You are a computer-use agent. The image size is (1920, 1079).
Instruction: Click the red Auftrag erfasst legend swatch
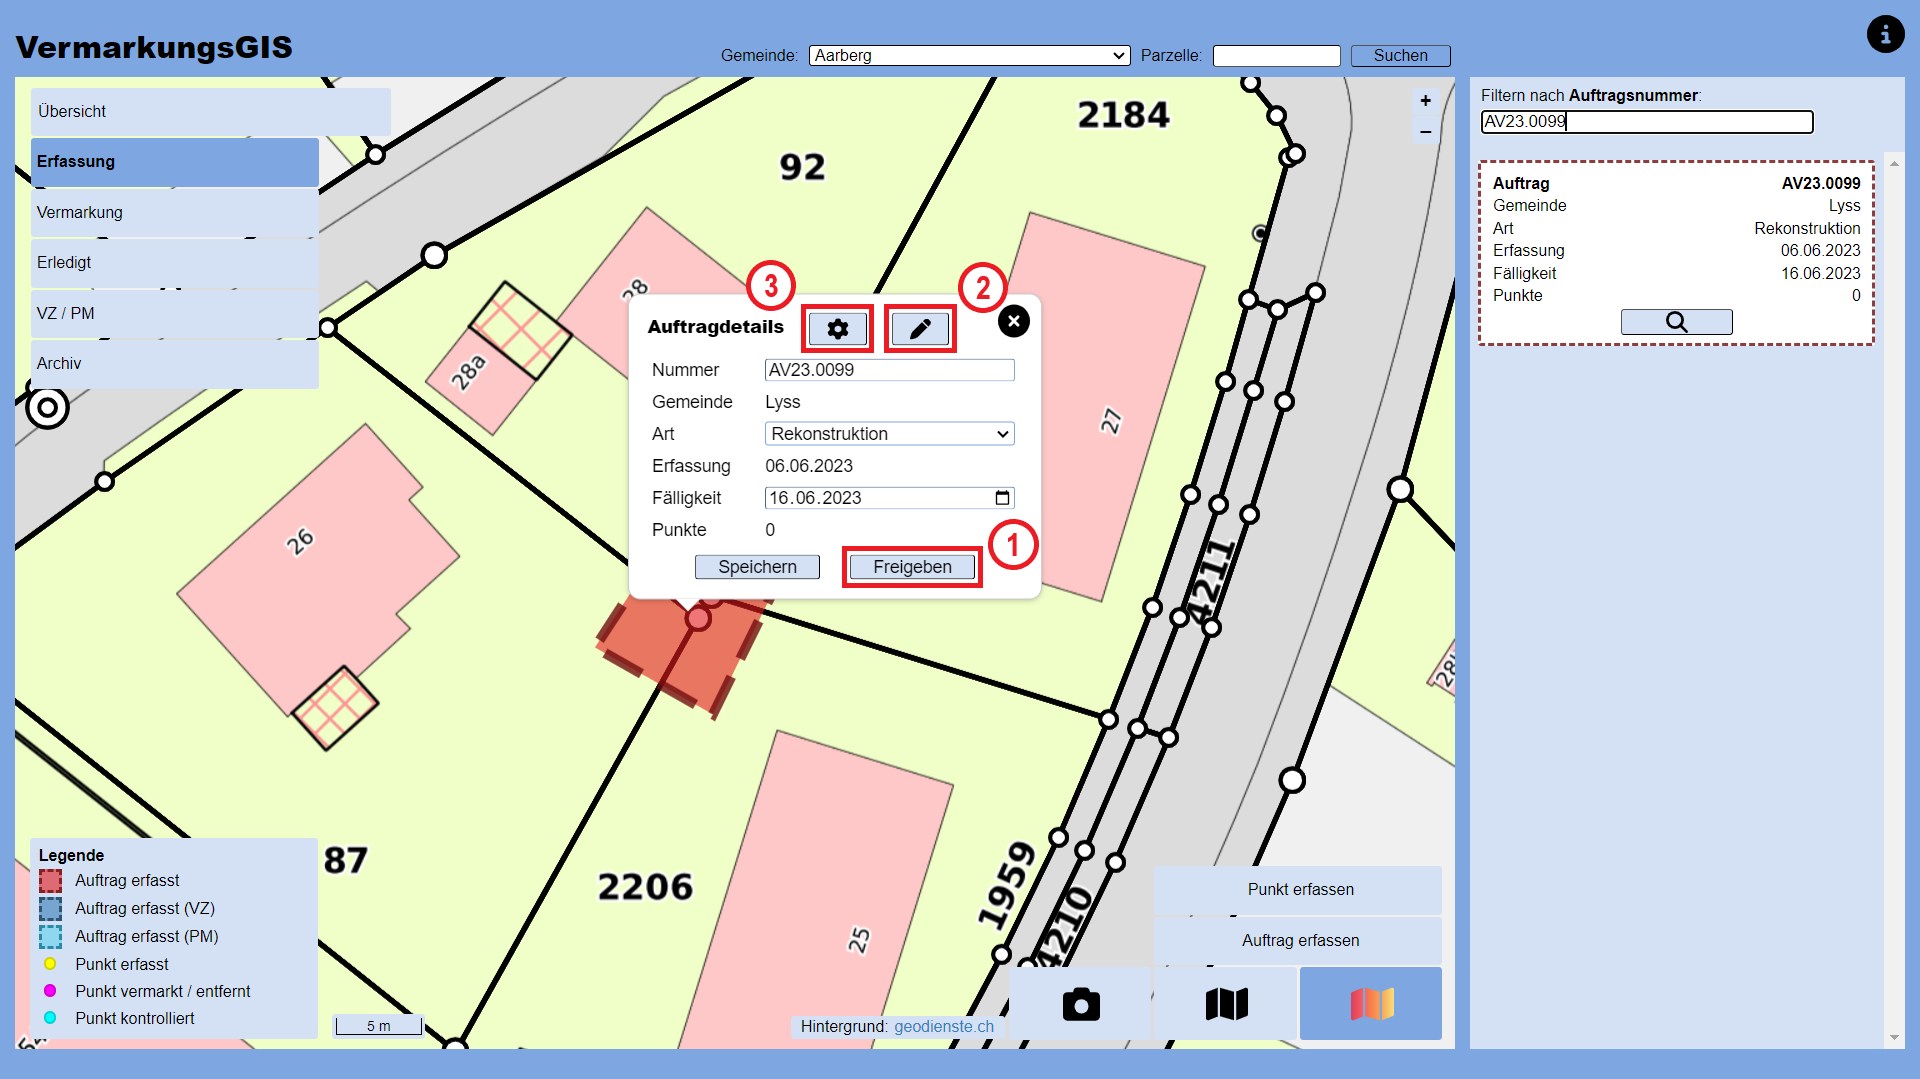pyautogui.click(x=51, y=881)
